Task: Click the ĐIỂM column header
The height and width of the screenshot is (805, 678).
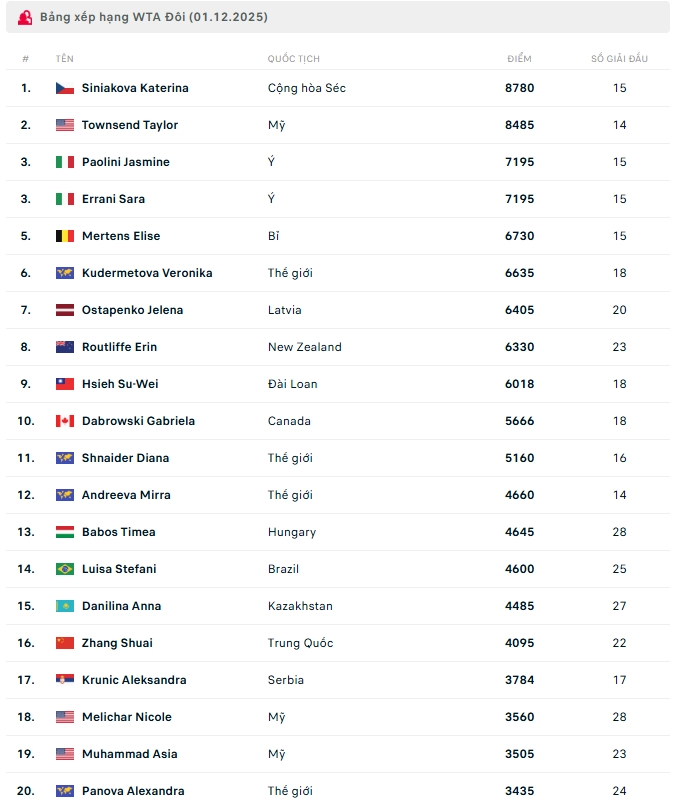Action: pos(519,59)
